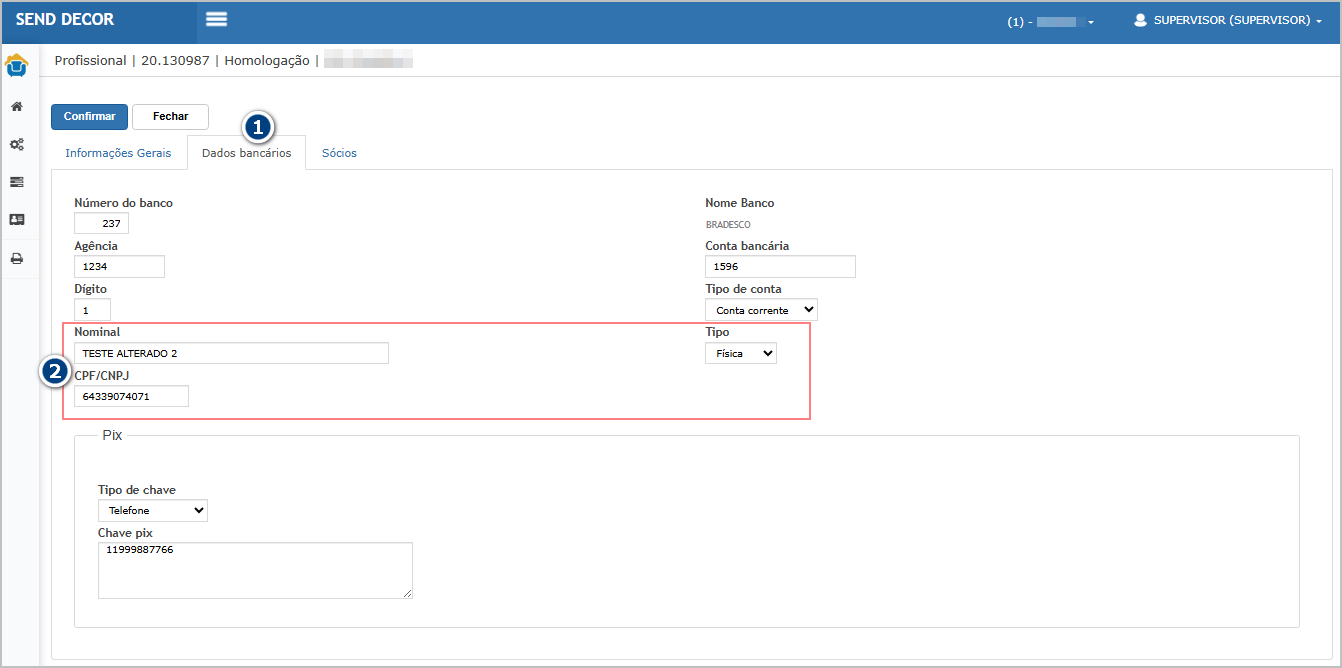Toggle the hamburger menu in header
Image resolution: width=1342 pixels, height=668 pixels.
pyautogui.click(x=216, y=20)
